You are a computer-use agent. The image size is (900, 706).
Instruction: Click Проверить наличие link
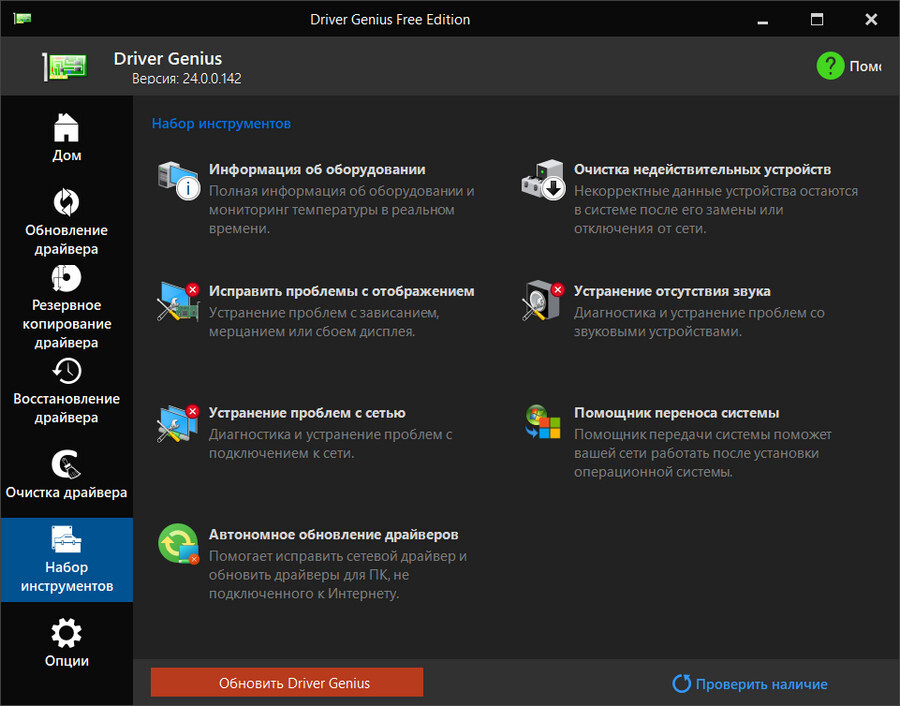pyautogui.click(x=761, y=684)
